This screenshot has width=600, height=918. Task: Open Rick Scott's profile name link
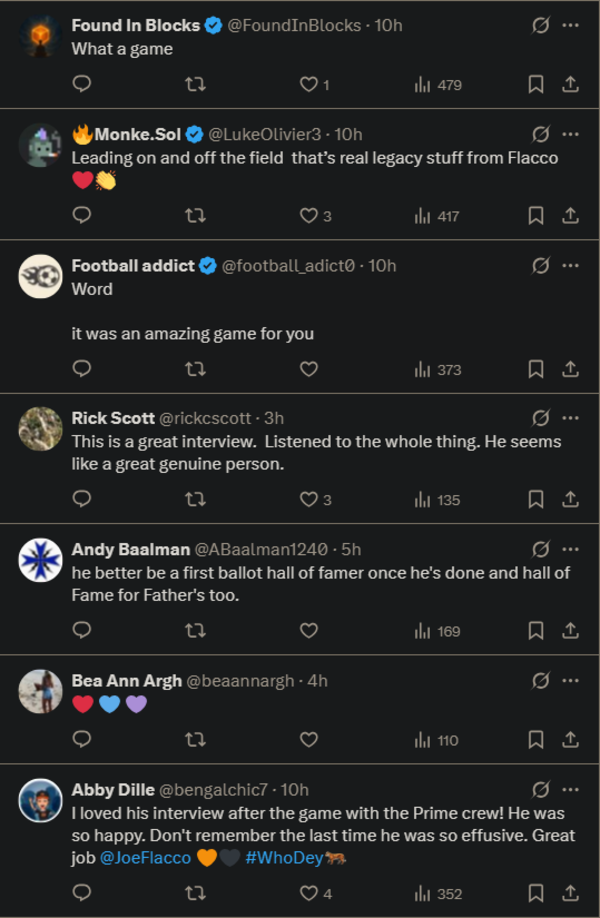point(113,418)
